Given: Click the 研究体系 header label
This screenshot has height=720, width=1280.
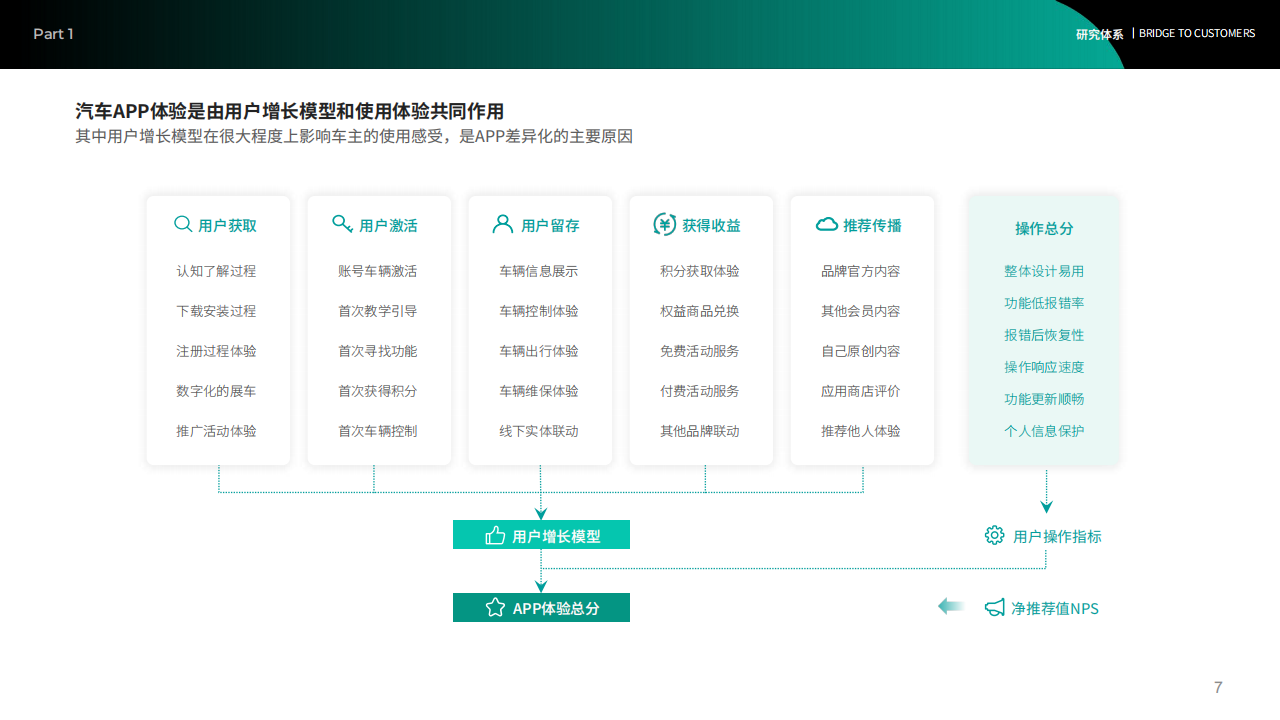Looking at the screenshot, I should tap(1100, 34).
